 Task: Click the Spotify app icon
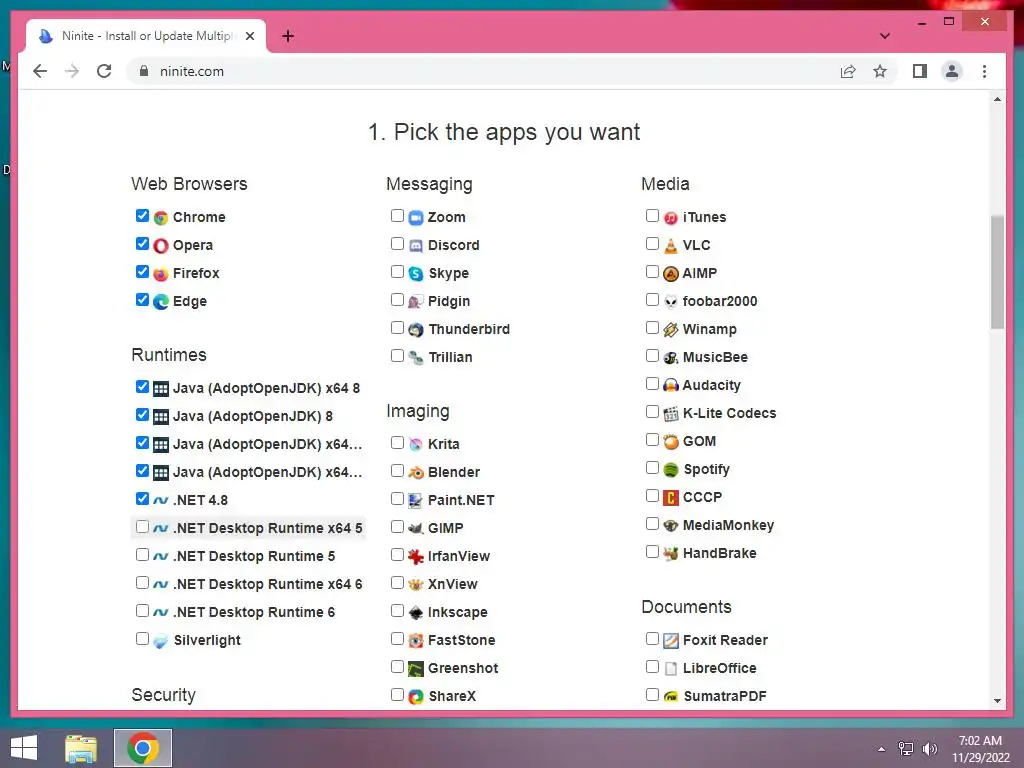[x=671, y=470]
